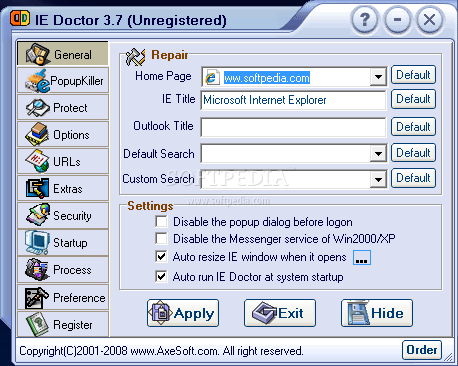Click the PopupKiller sidebar icon
The height and width of the screenshot is (366, 458).
37,81
